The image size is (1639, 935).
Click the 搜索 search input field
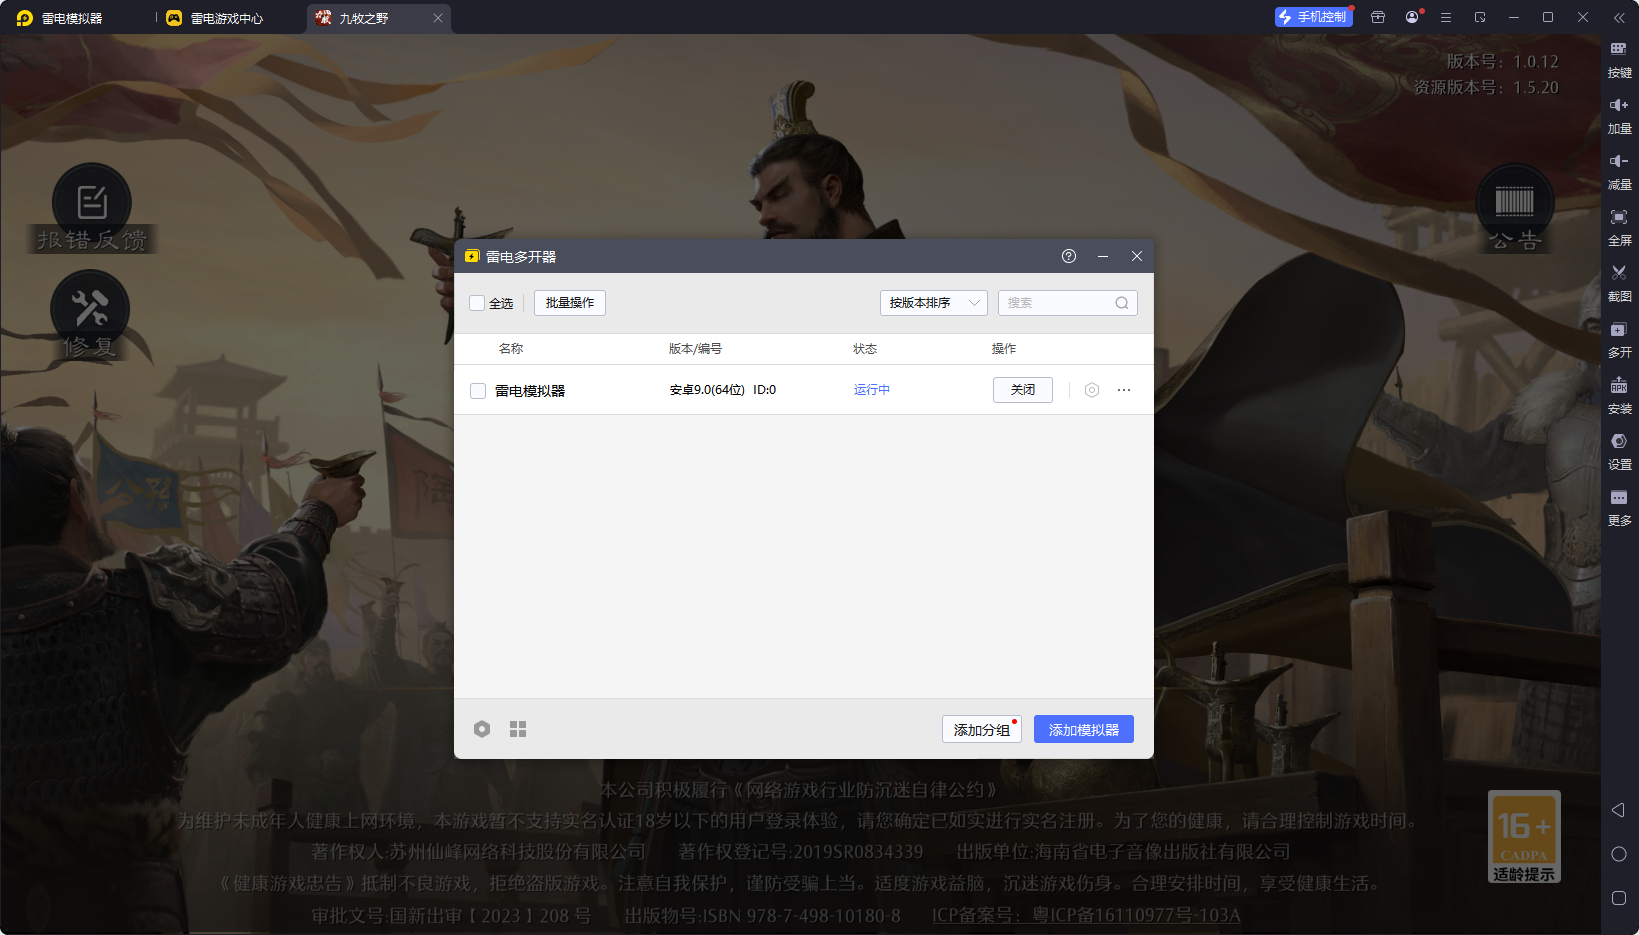(1057, 303)
